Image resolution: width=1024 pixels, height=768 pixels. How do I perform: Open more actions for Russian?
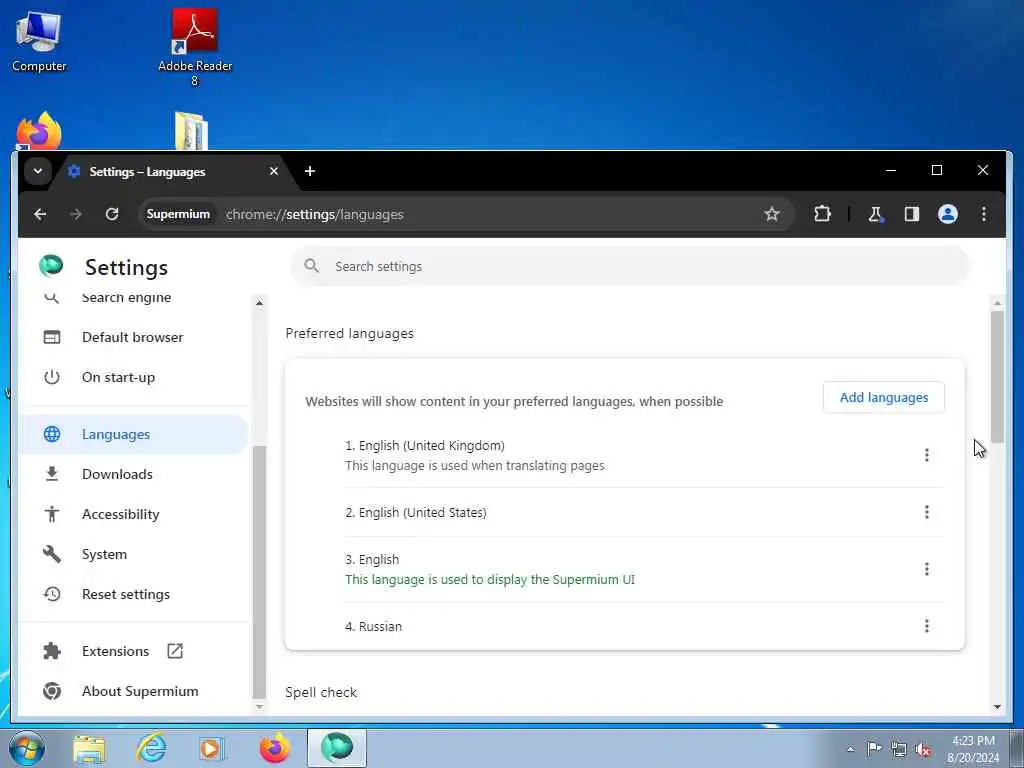926,626
